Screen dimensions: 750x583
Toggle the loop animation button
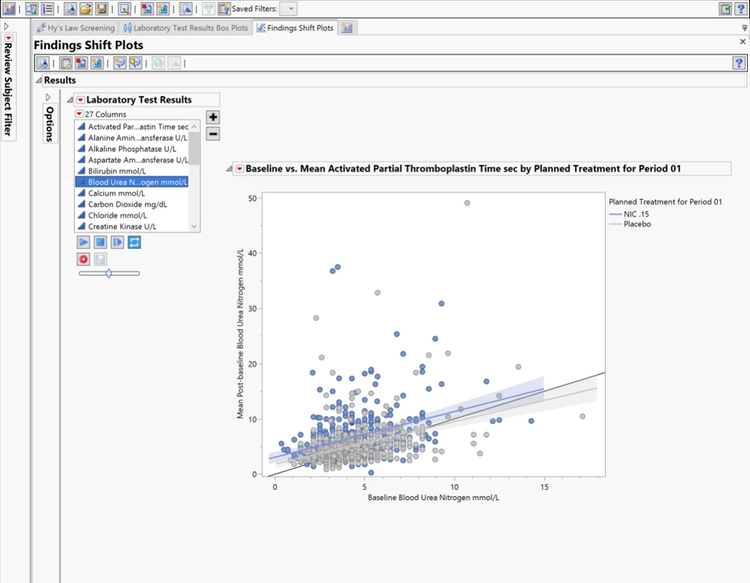(x=134, y=242)
